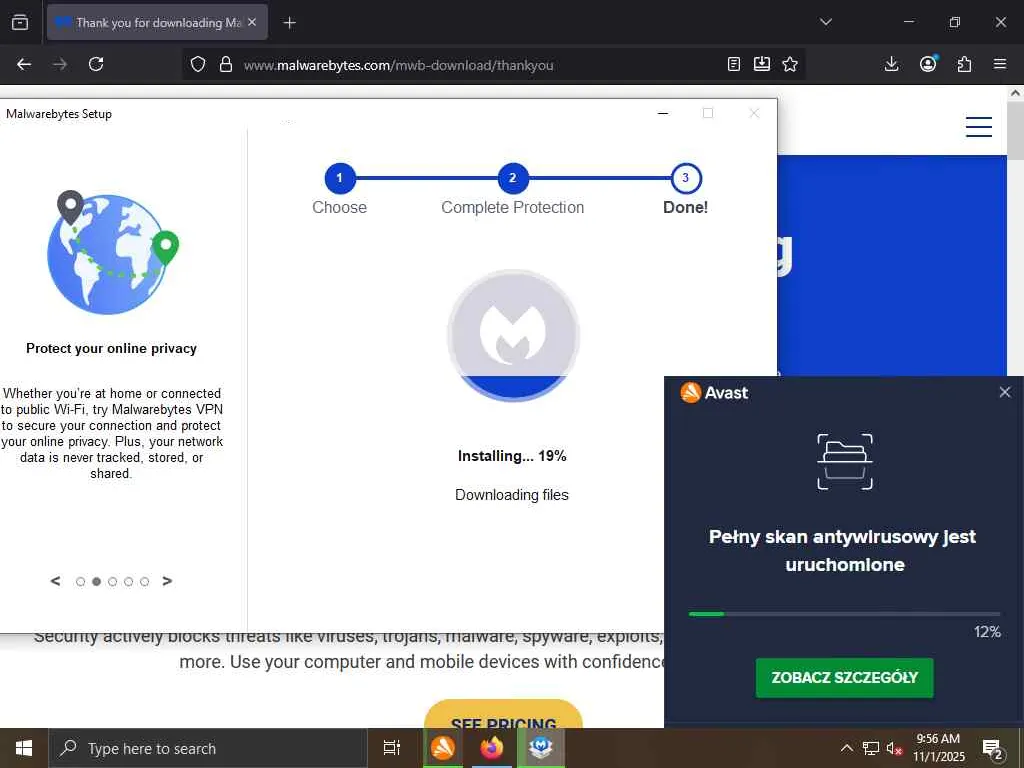The width and height of the screenshot is (1024, 768).
Task: Click the Firefox forward arrow
Action: click(59, 64)
